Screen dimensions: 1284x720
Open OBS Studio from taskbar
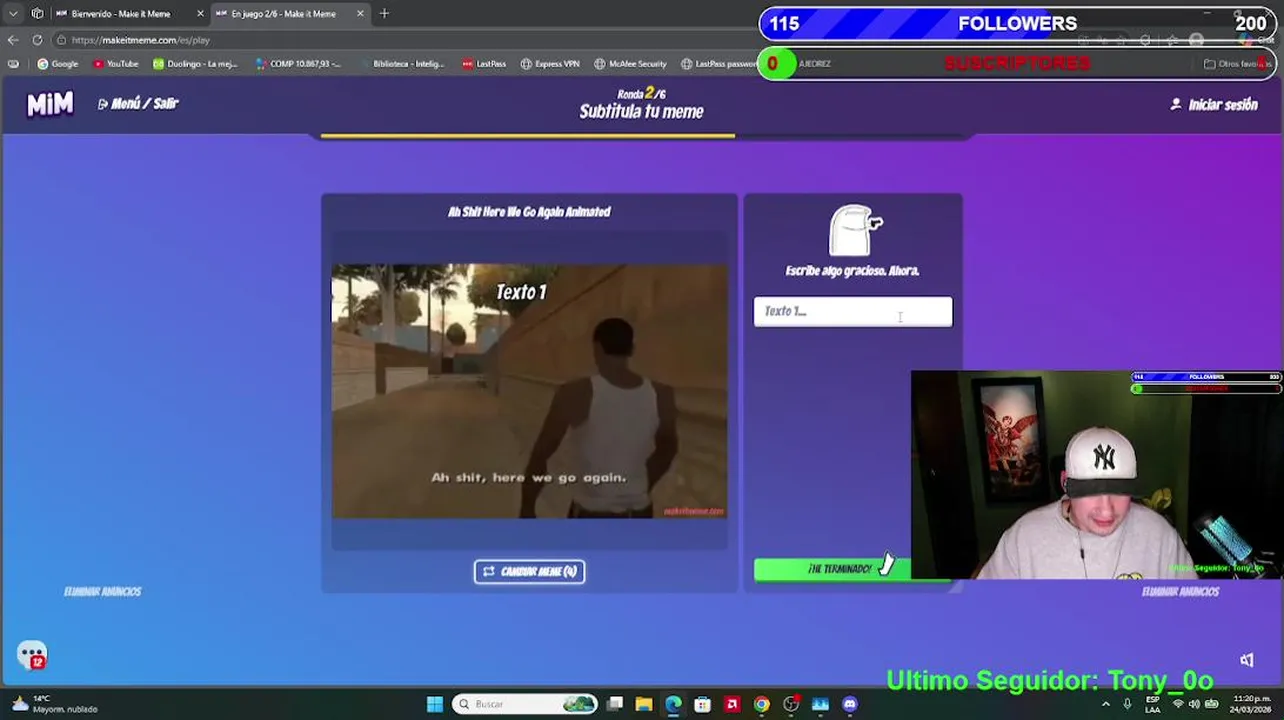pos(791,704)
